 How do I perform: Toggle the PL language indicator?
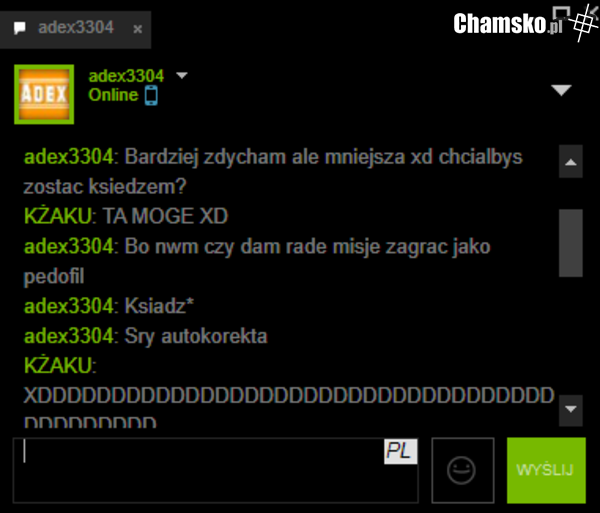[x=401, y=451]
